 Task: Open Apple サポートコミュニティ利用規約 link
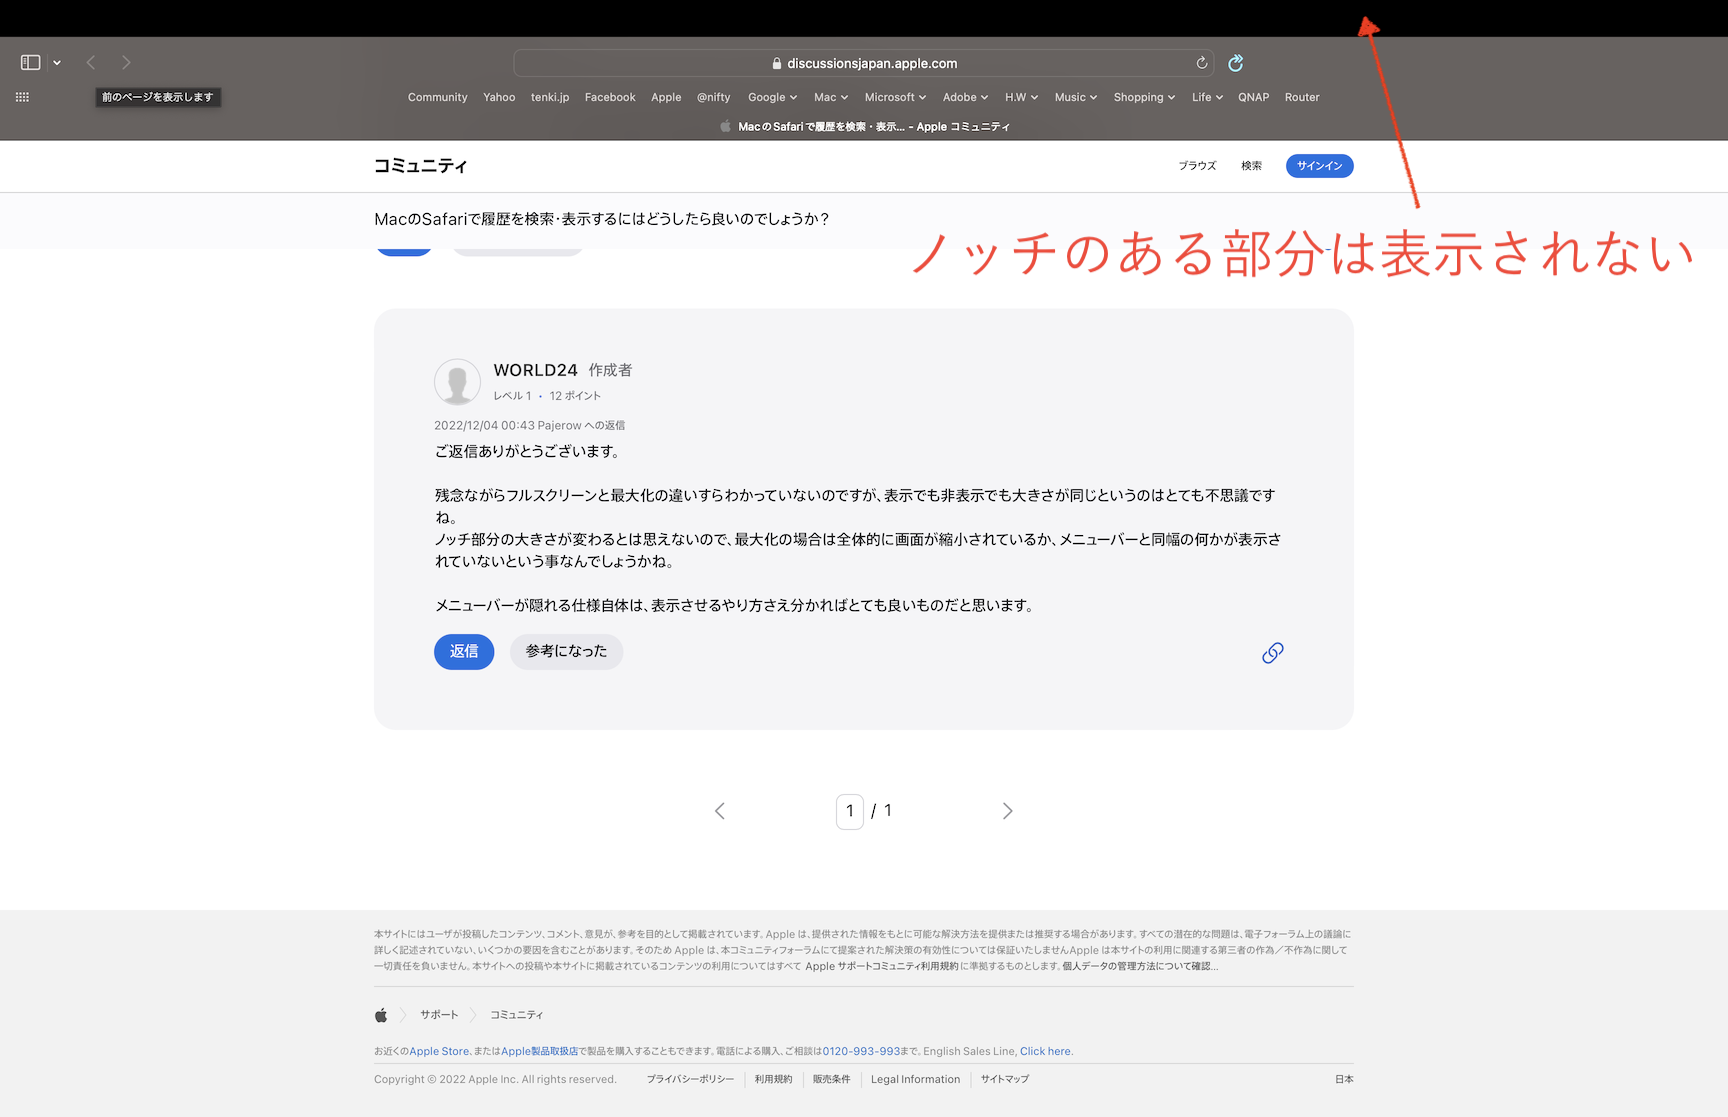click(x=882, y=966)
